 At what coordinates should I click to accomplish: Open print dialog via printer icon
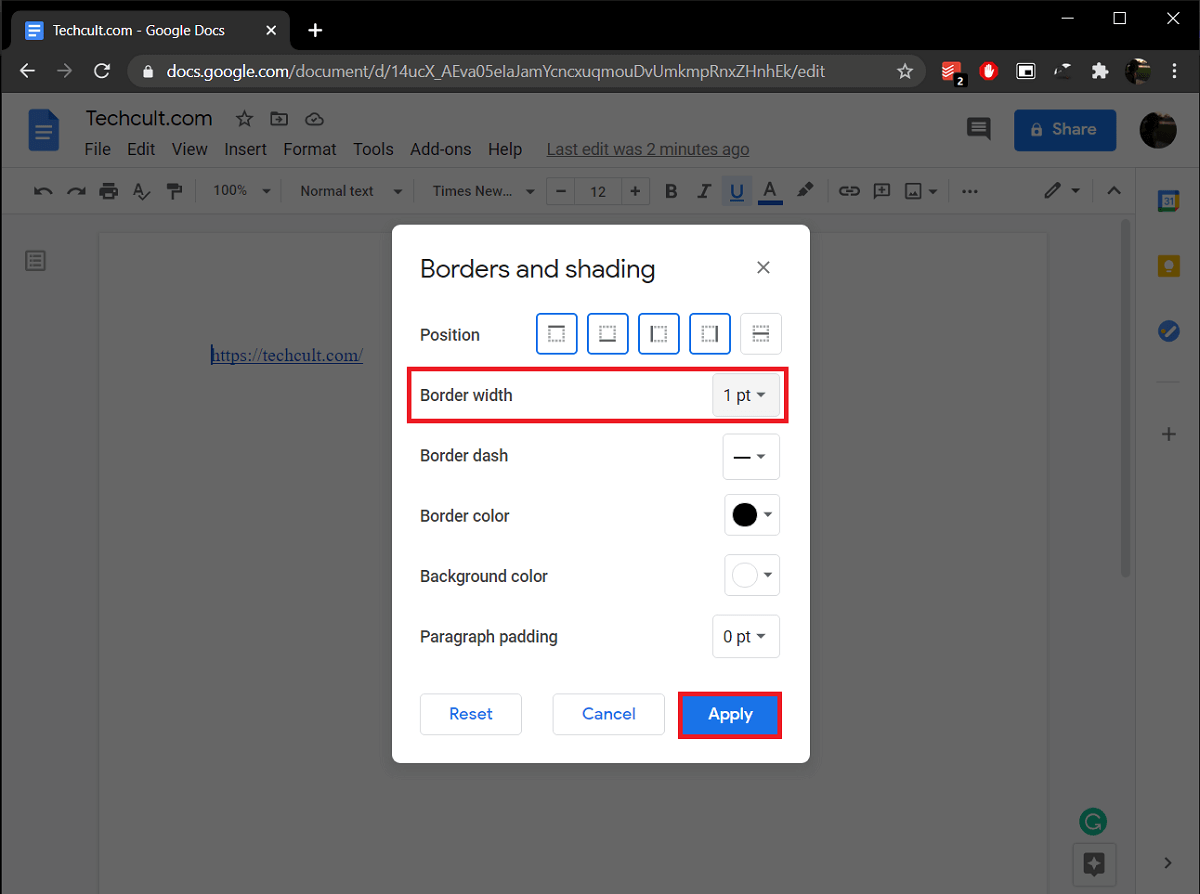tap(108, 191)
